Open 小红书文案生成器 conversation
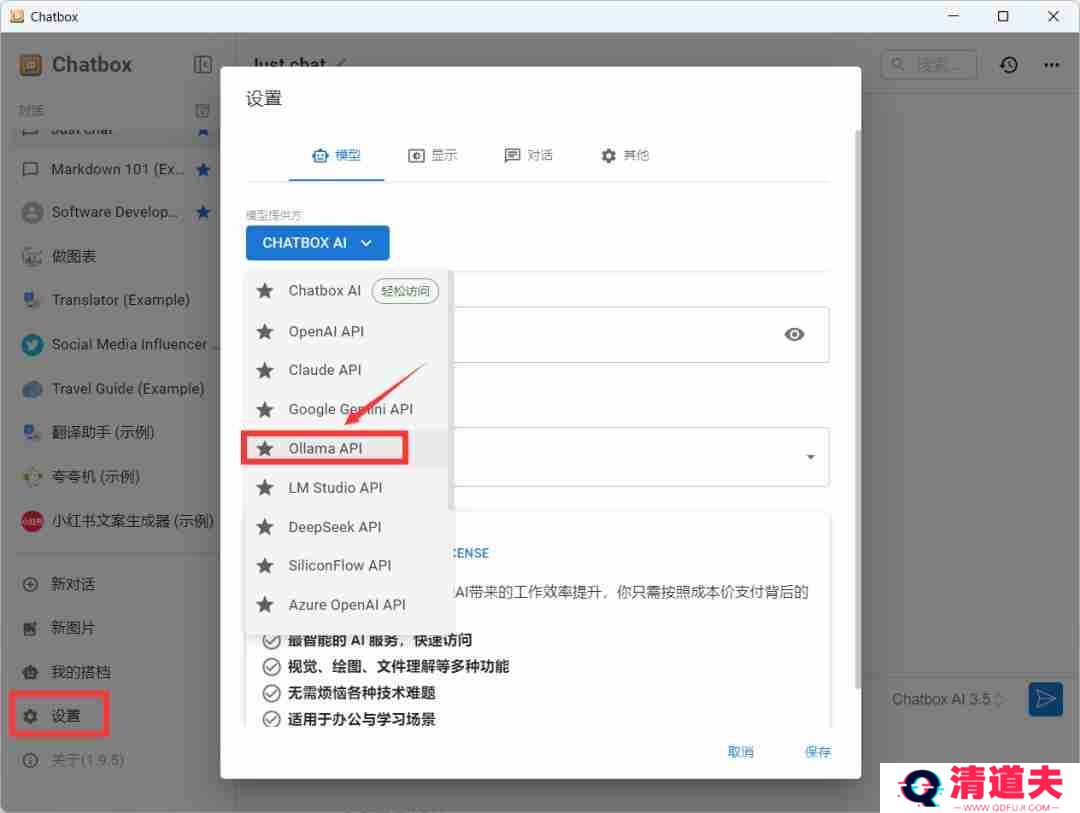The height and width of the screenshot is (813, 1080). (114, 521)
